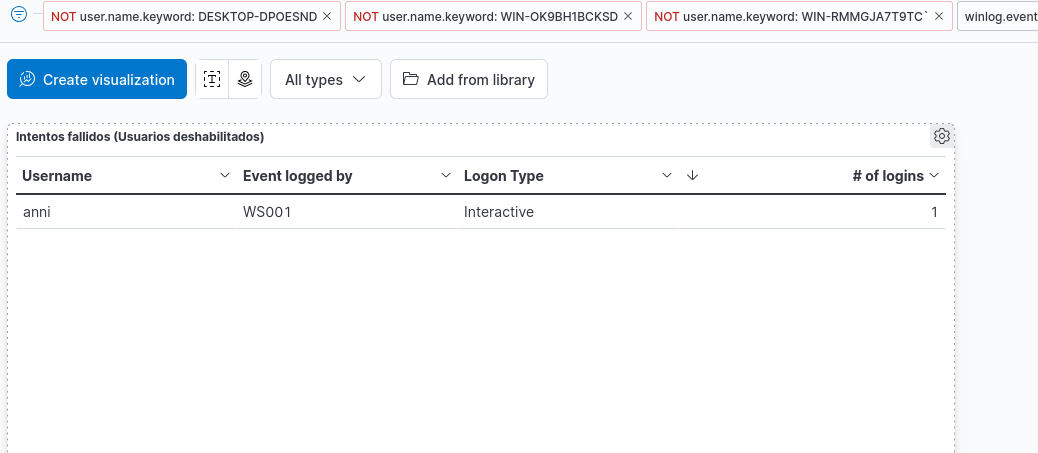The height and width of the screenshot is (453, 1038).
Task: Expand the Username column menu chevron
Action: [225, 175]
